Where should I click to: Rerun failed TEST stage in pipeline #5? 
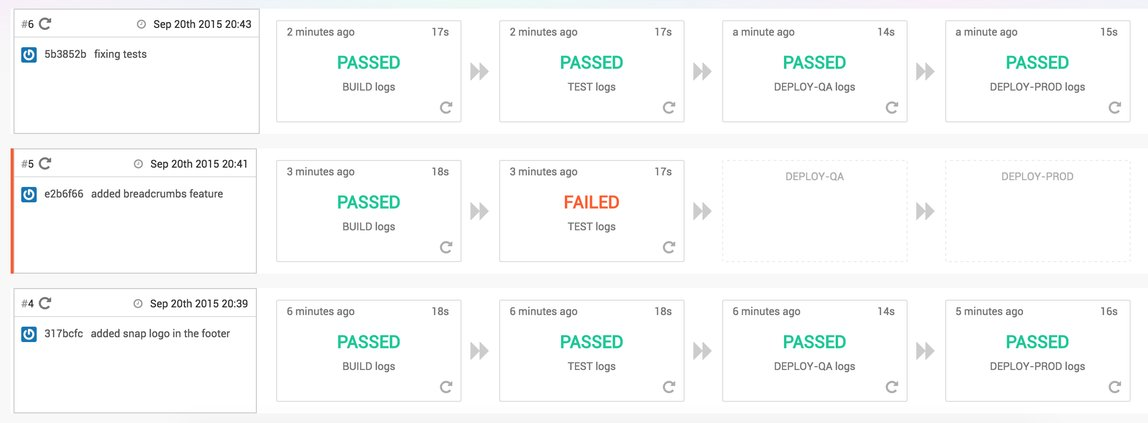tap(669, 247)
